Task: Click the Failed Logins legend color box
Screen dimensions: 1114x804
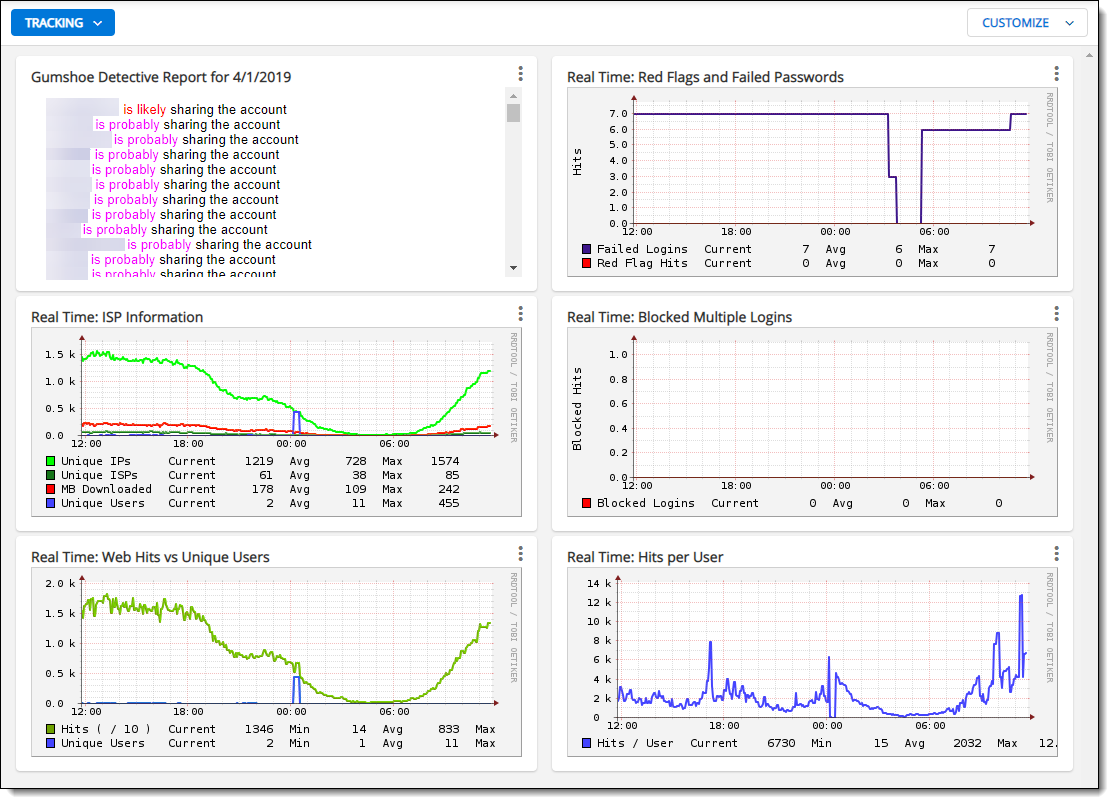Action: click(586, 249)
